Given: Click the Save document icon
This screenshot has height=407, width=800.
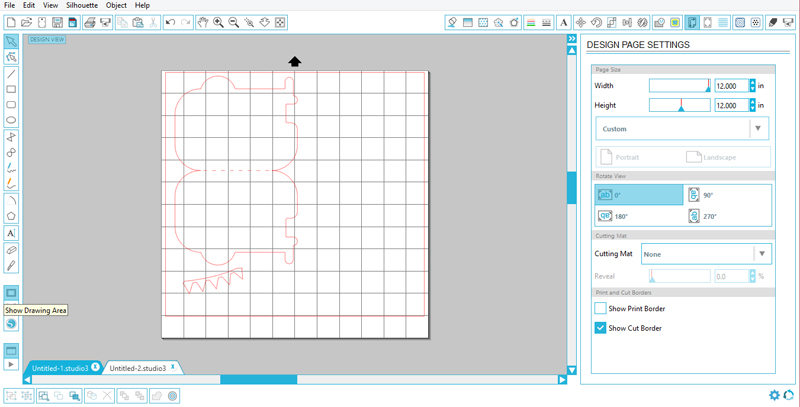Looking at the screenshot, I should pyautogui.click(x=58, y=22).
